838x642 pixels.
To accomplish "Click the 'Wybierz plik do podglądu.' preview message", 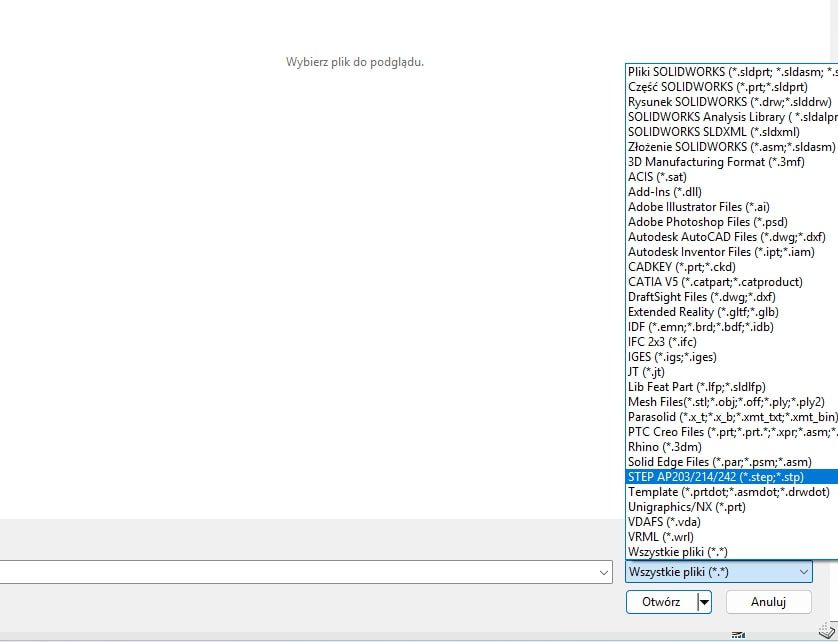I will coord(355,62).
